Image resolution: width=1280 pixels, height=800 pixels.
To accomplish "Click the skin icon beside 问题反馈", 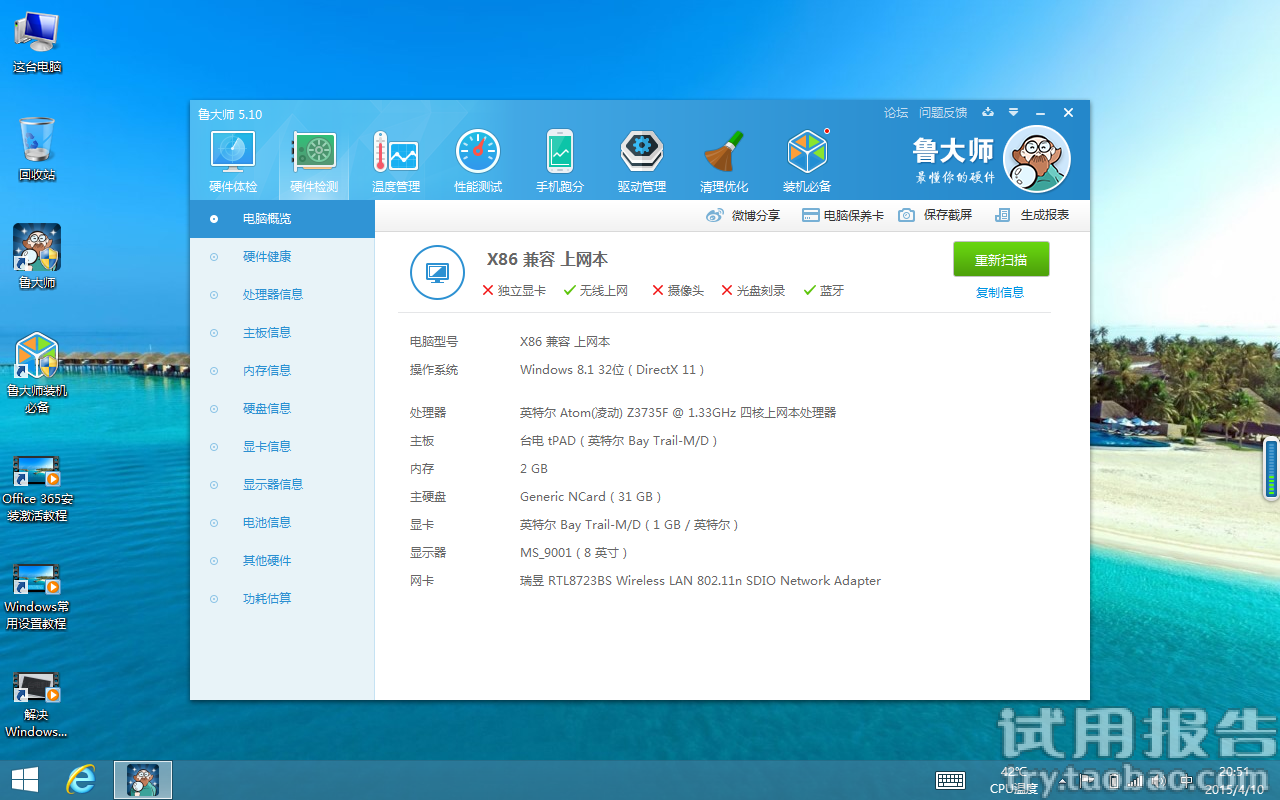I will click(988, 113).
